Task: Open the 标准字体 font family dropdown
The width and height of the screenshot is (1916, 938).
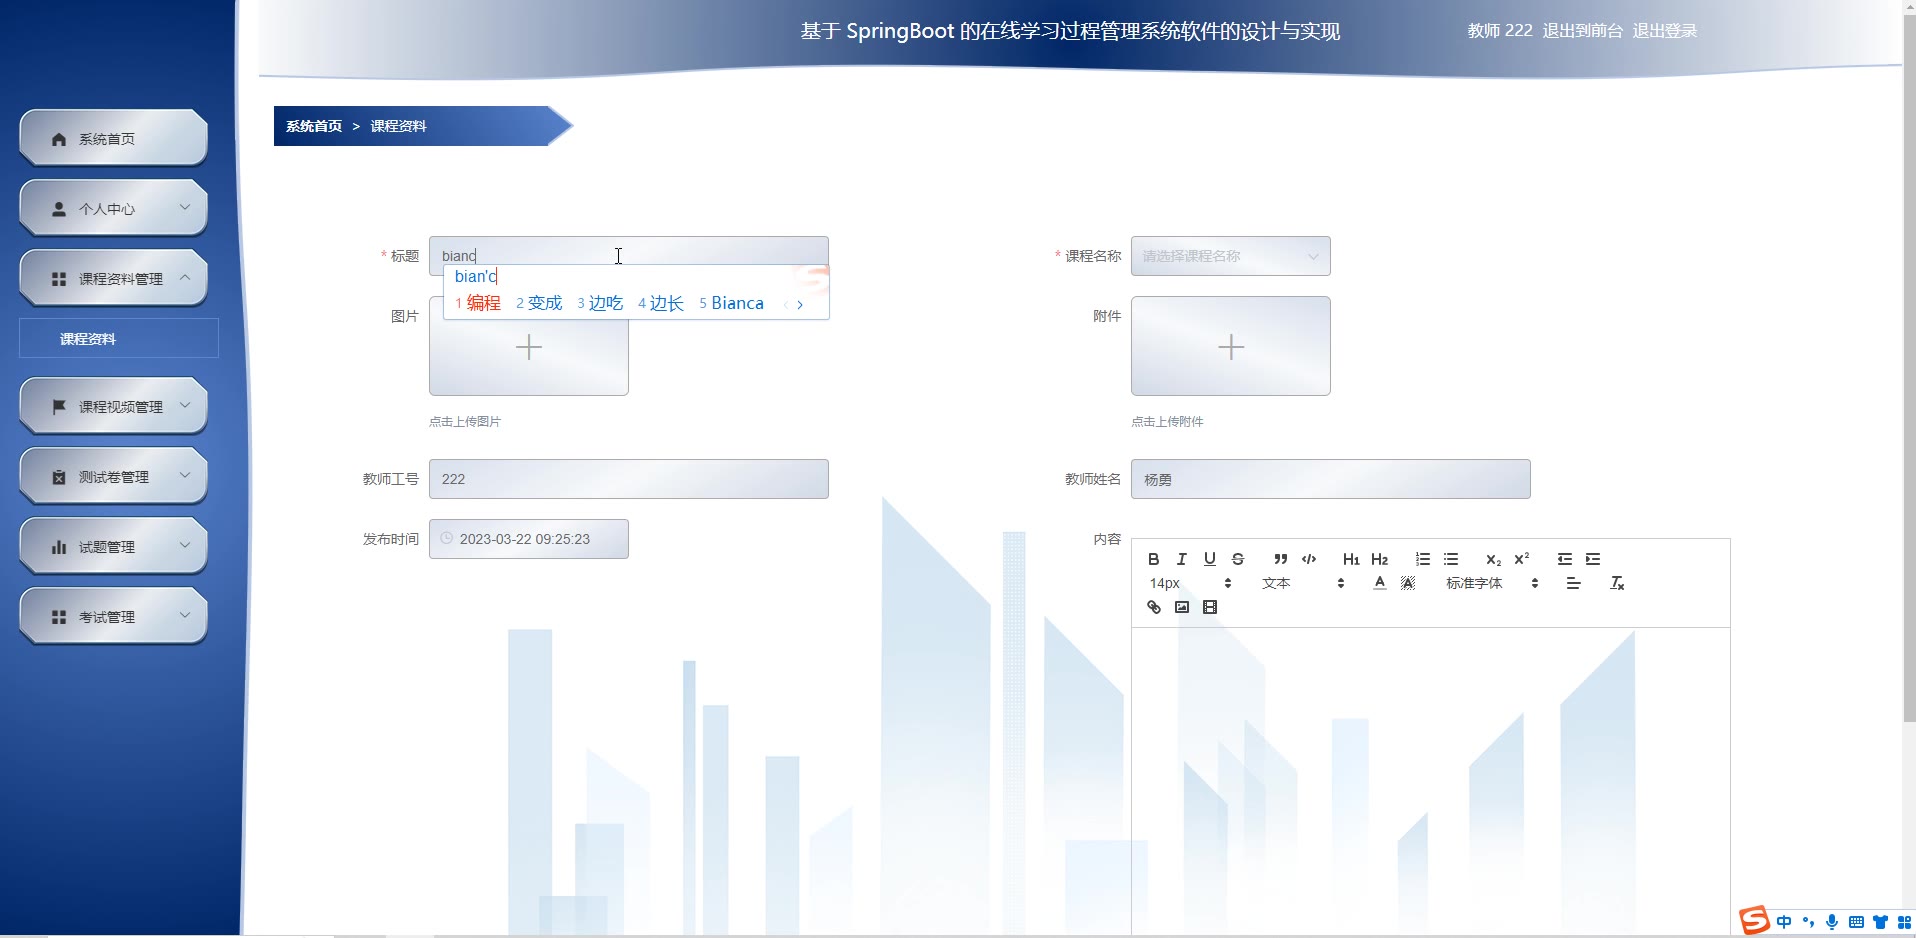Action: (1492, 583)
